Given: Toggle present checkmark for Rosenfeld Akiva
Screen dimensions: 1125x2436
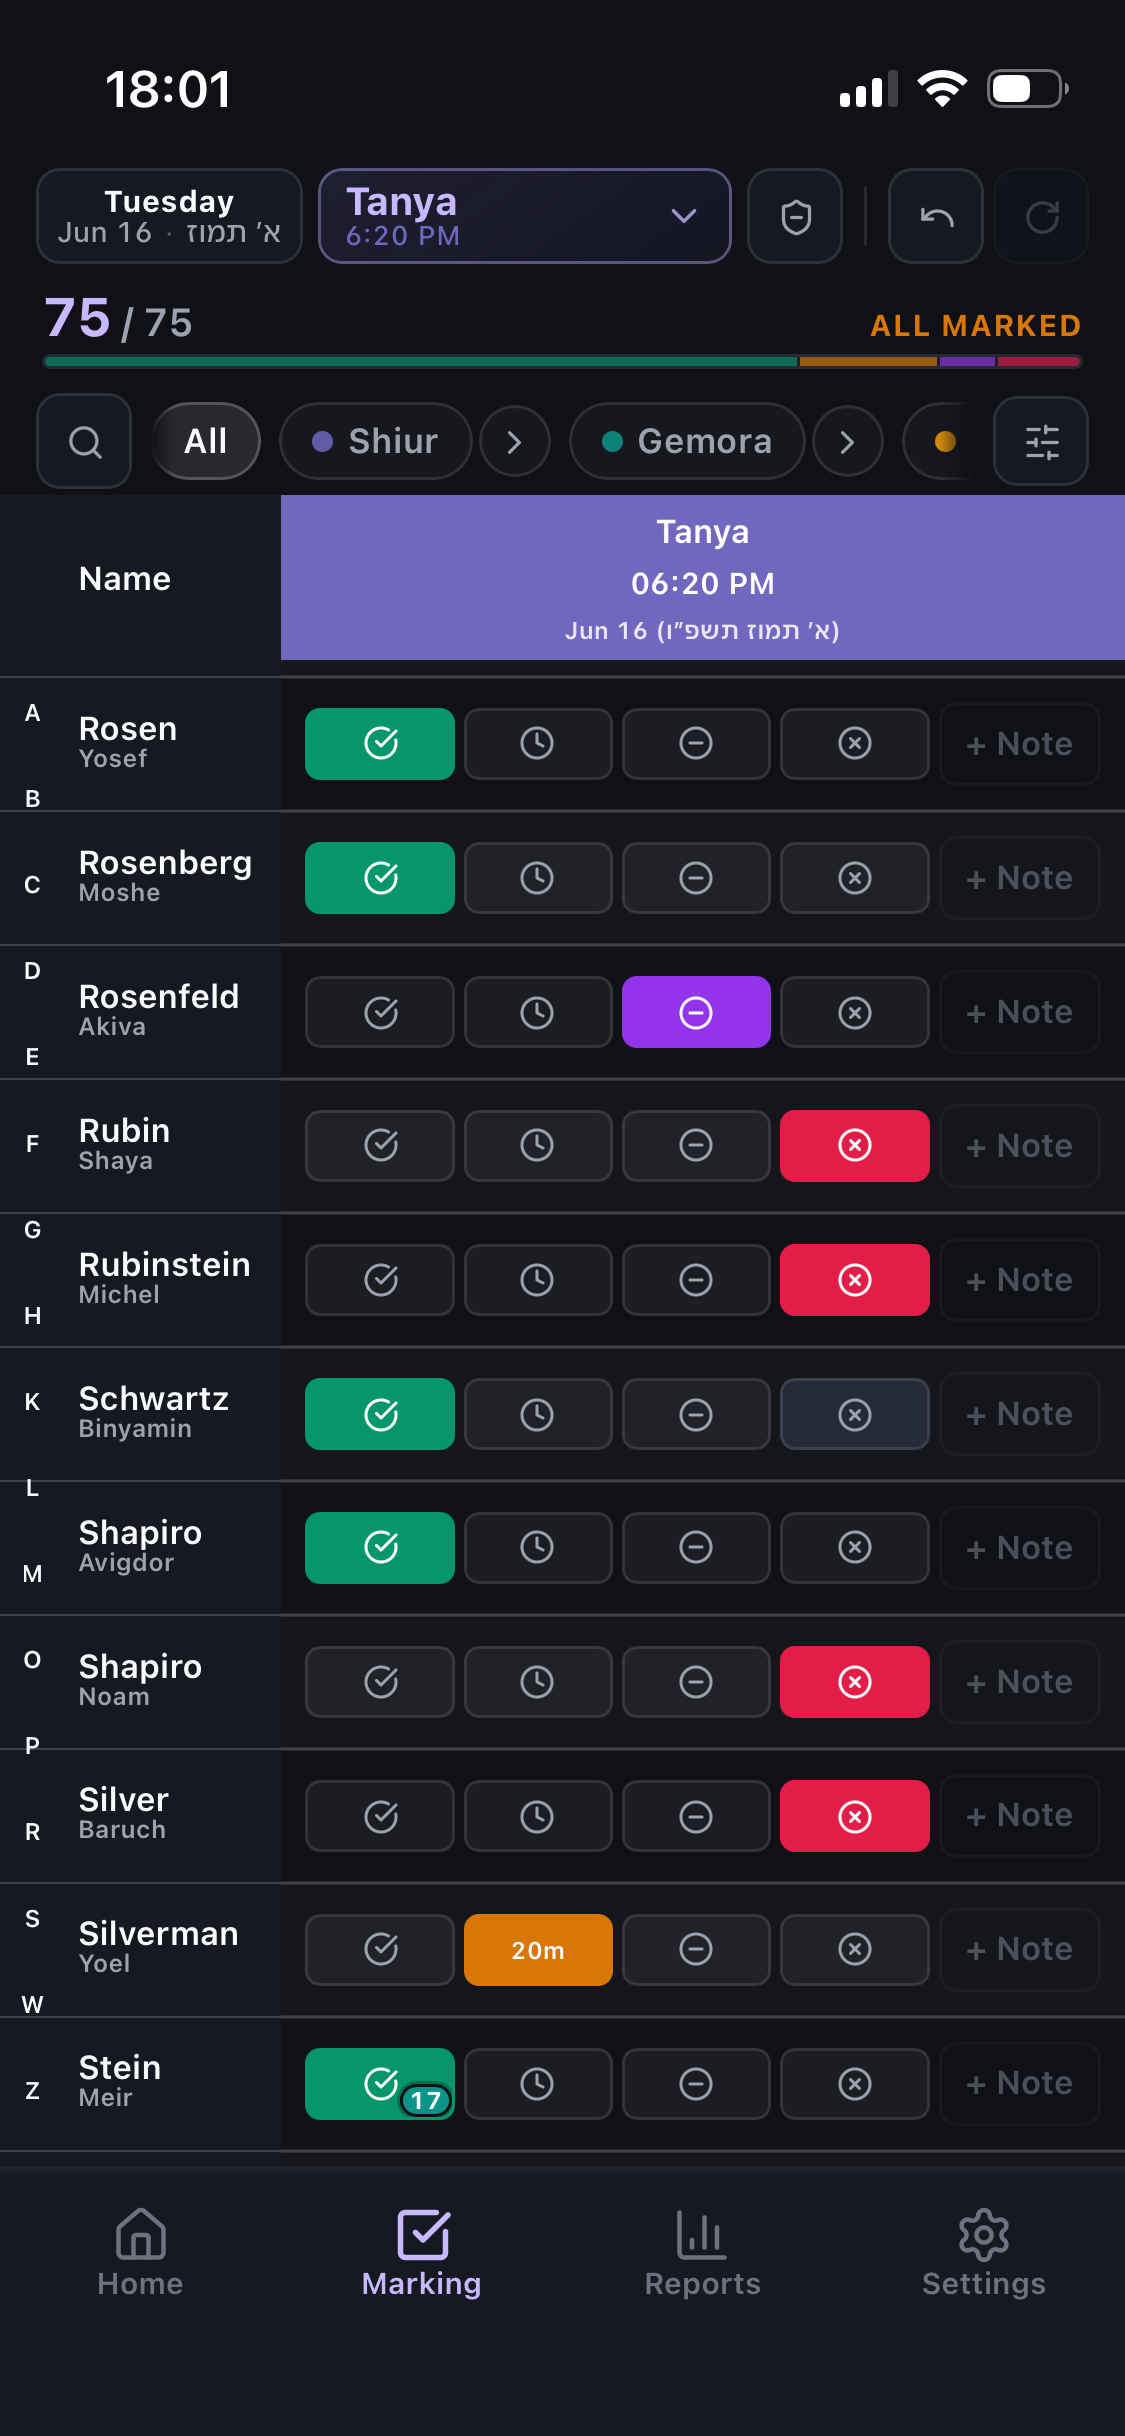Looking at the screenshot, I should pyautogui.click(x=380, y=1011).
